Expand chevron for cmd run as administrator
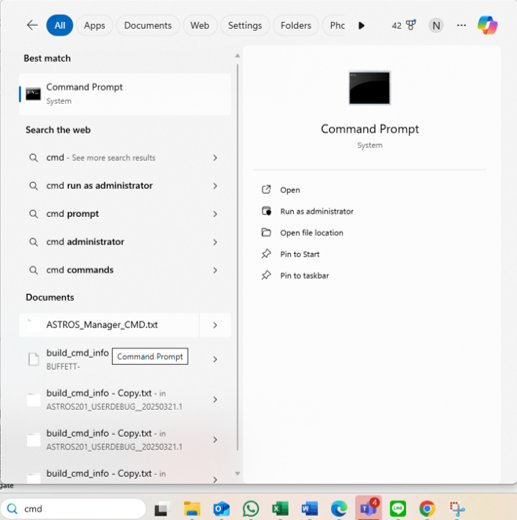Screen dimensions: 517x520 (x=215, y=186)
